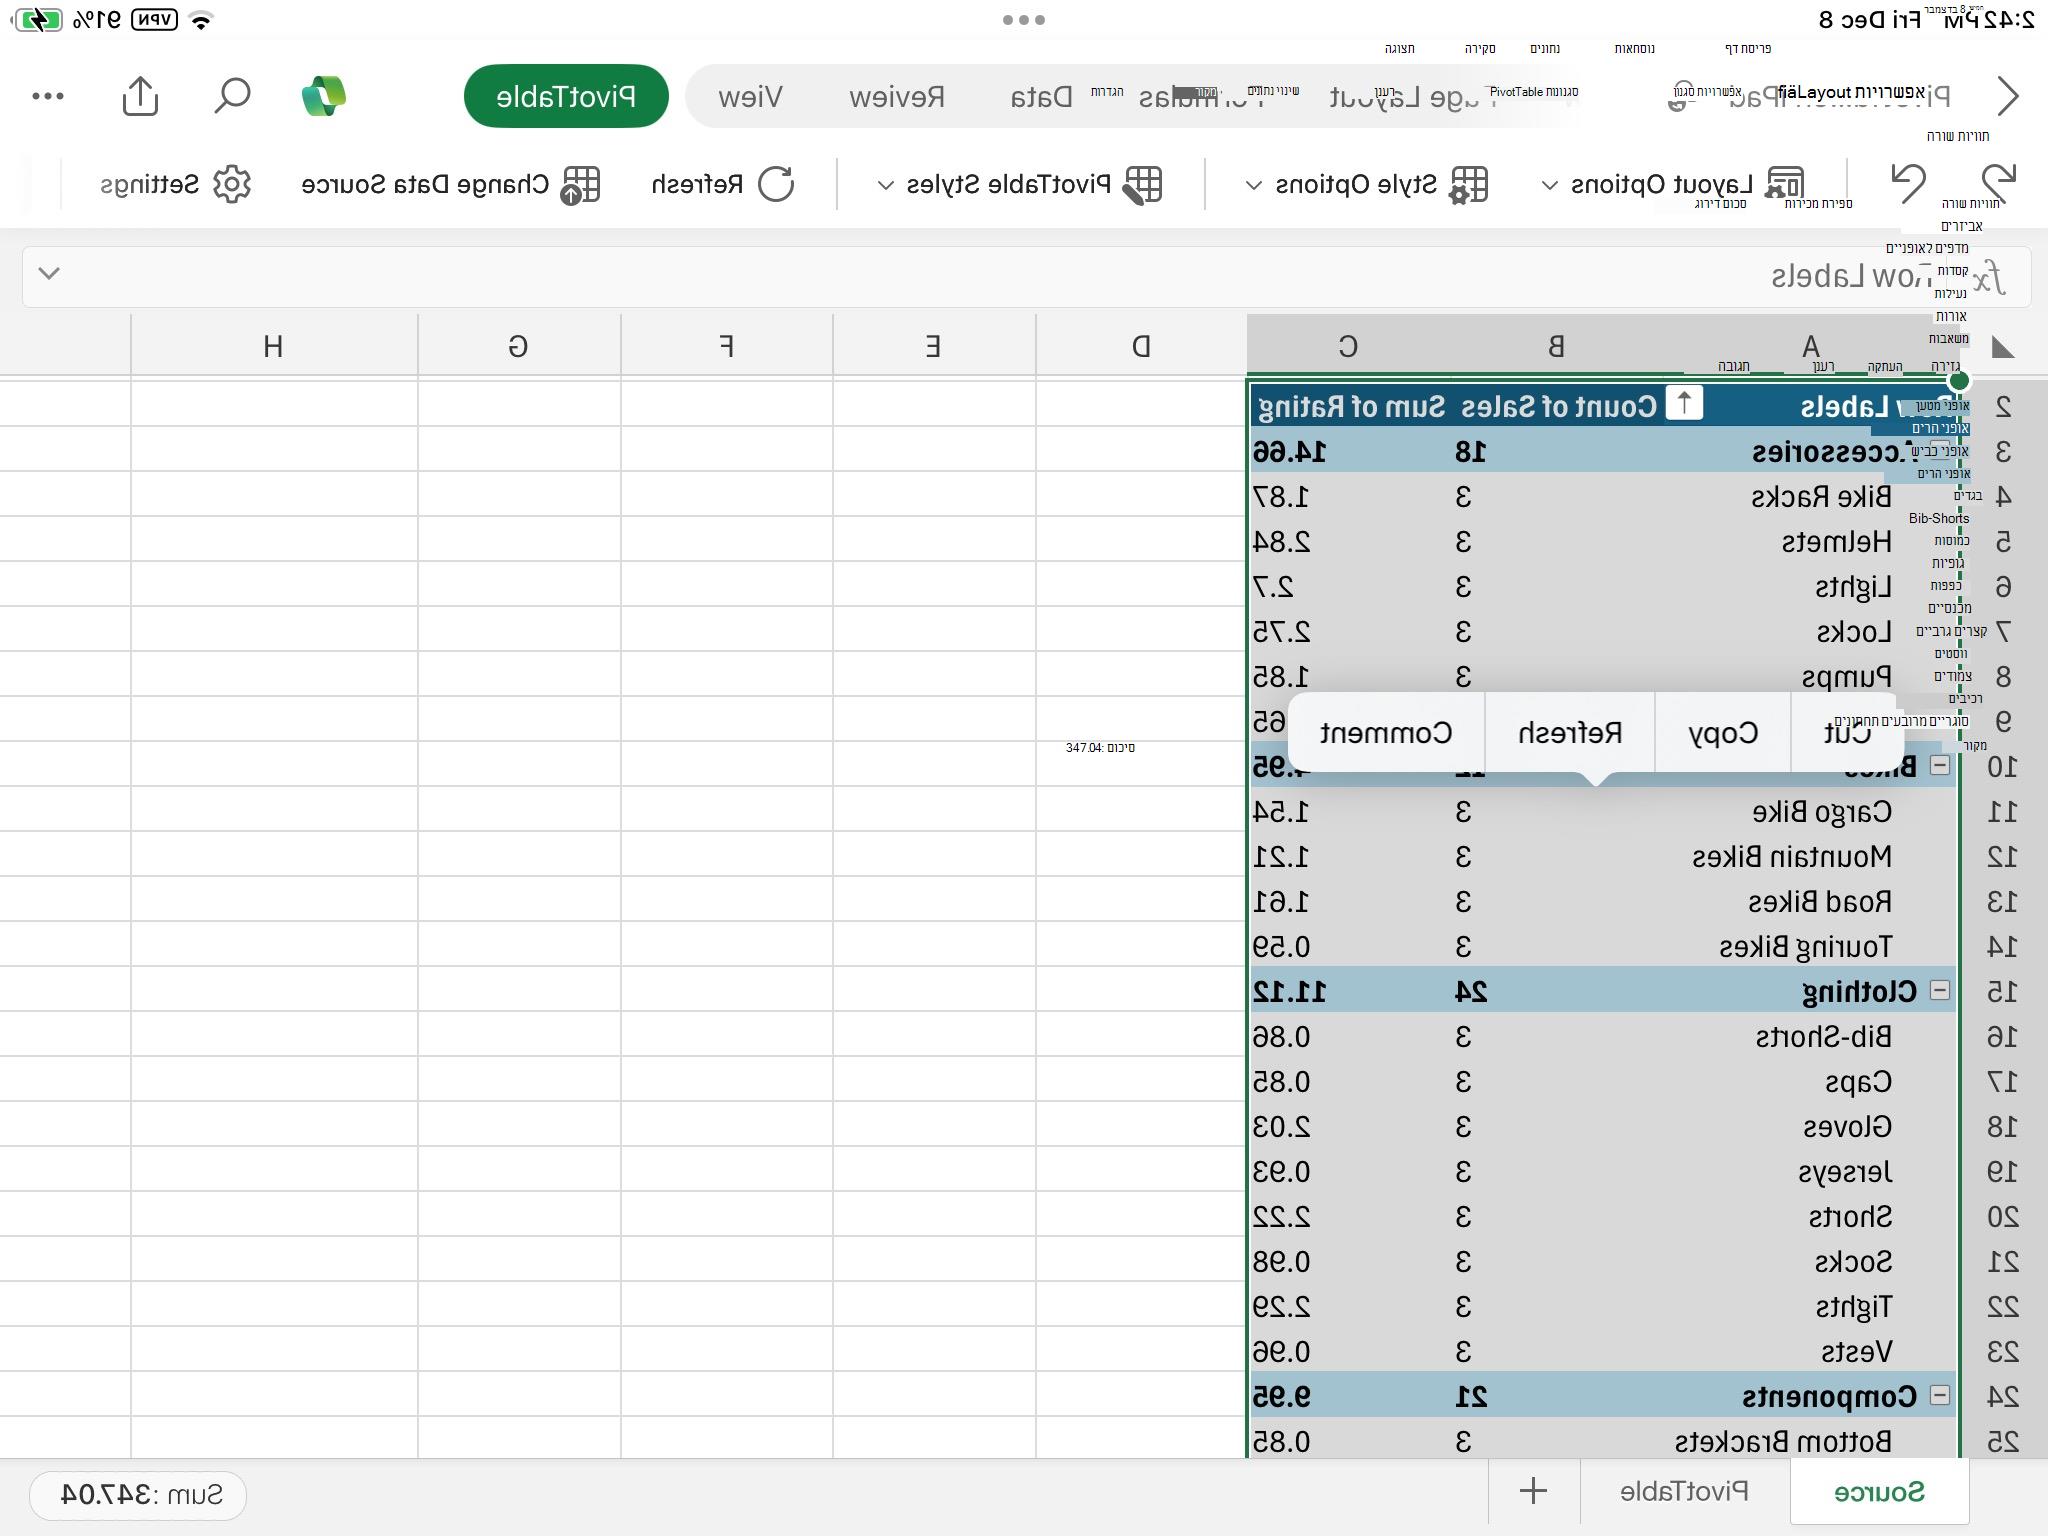Image resolution: width=2048 pixels, height=1536 pixels.
Task: Click the PivotTable Styles brush icon
Action: 1143,184
